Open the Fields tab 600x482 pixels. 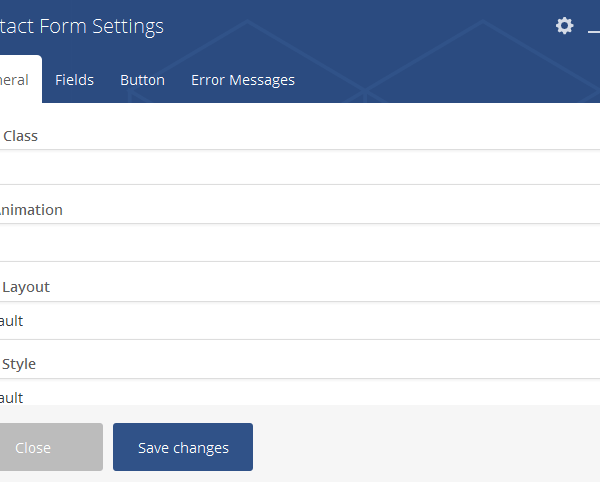[x=74, y=80]
